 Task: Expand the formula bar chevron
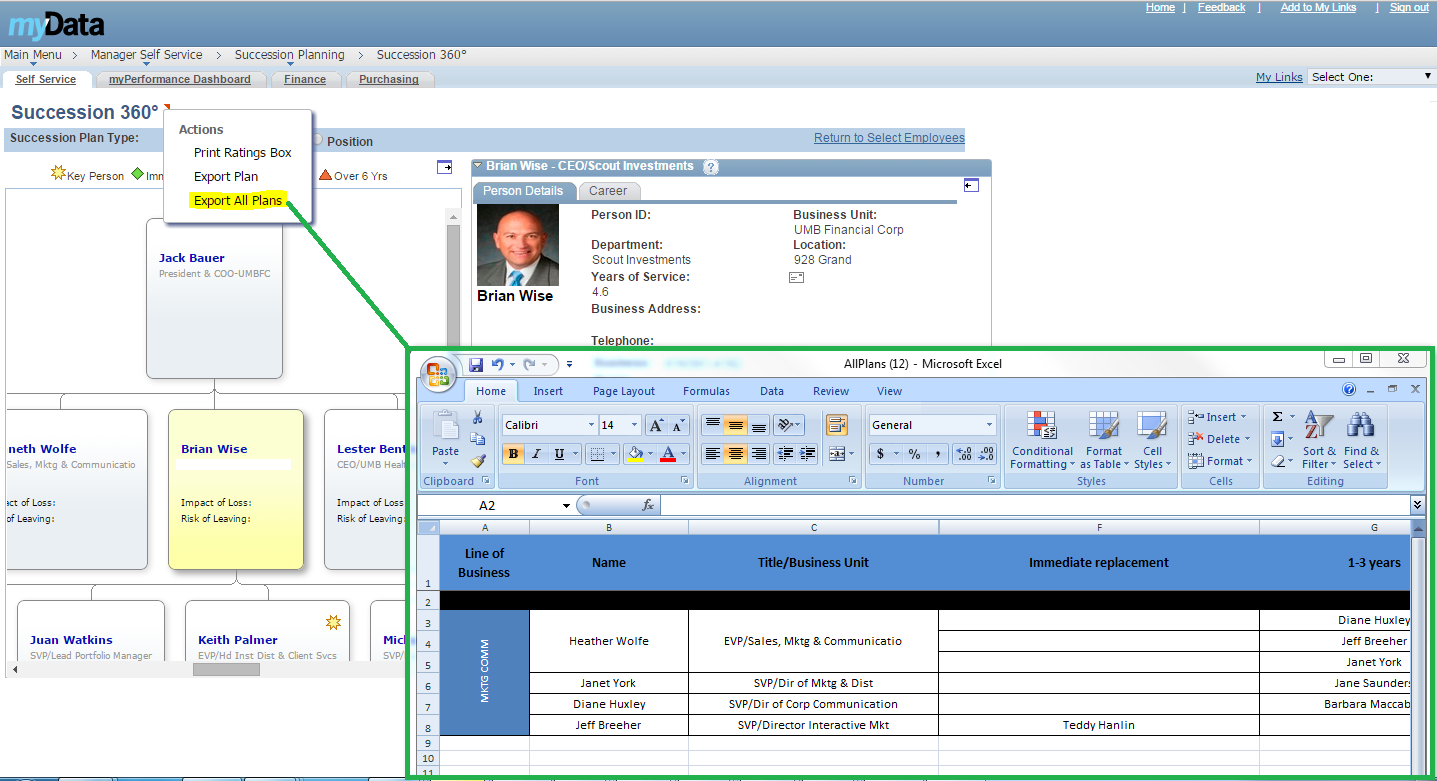coord(1417,505)
